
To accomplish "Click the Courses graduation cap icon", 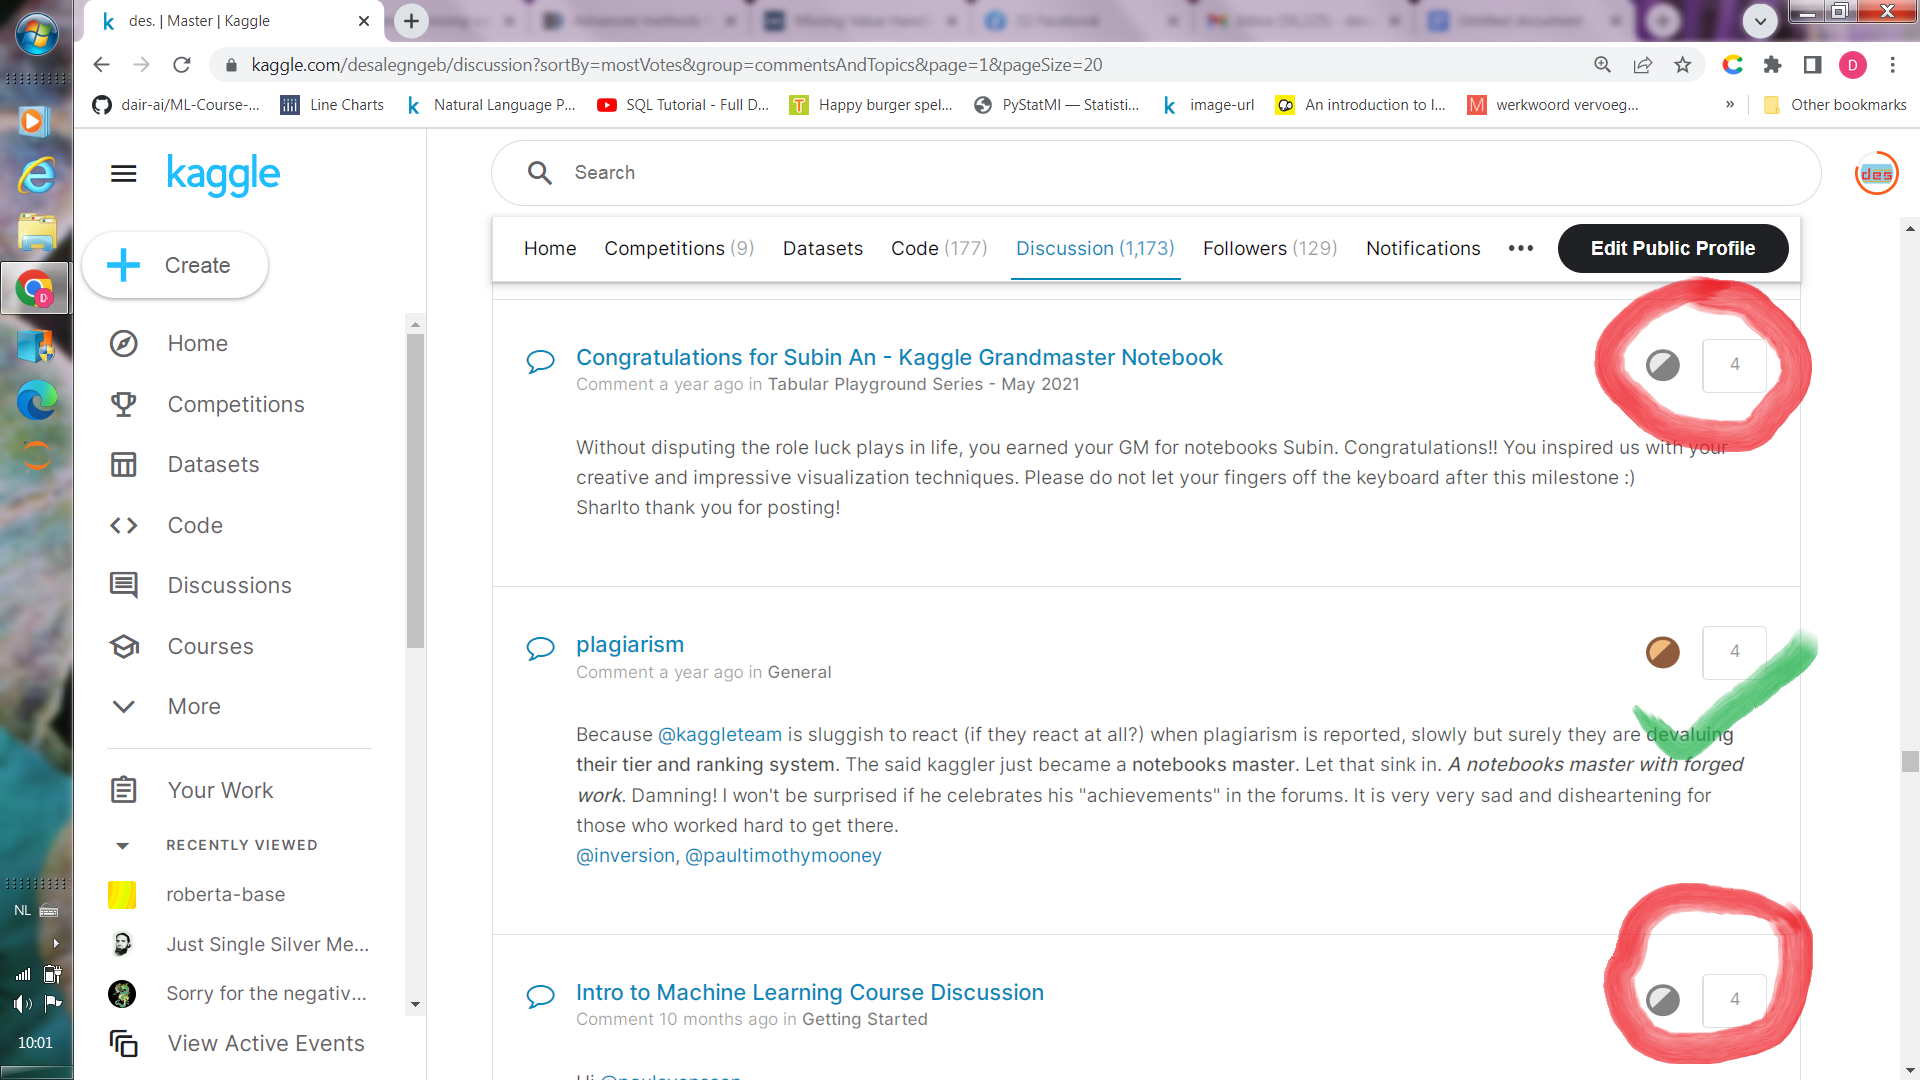I will click(123, 646).
